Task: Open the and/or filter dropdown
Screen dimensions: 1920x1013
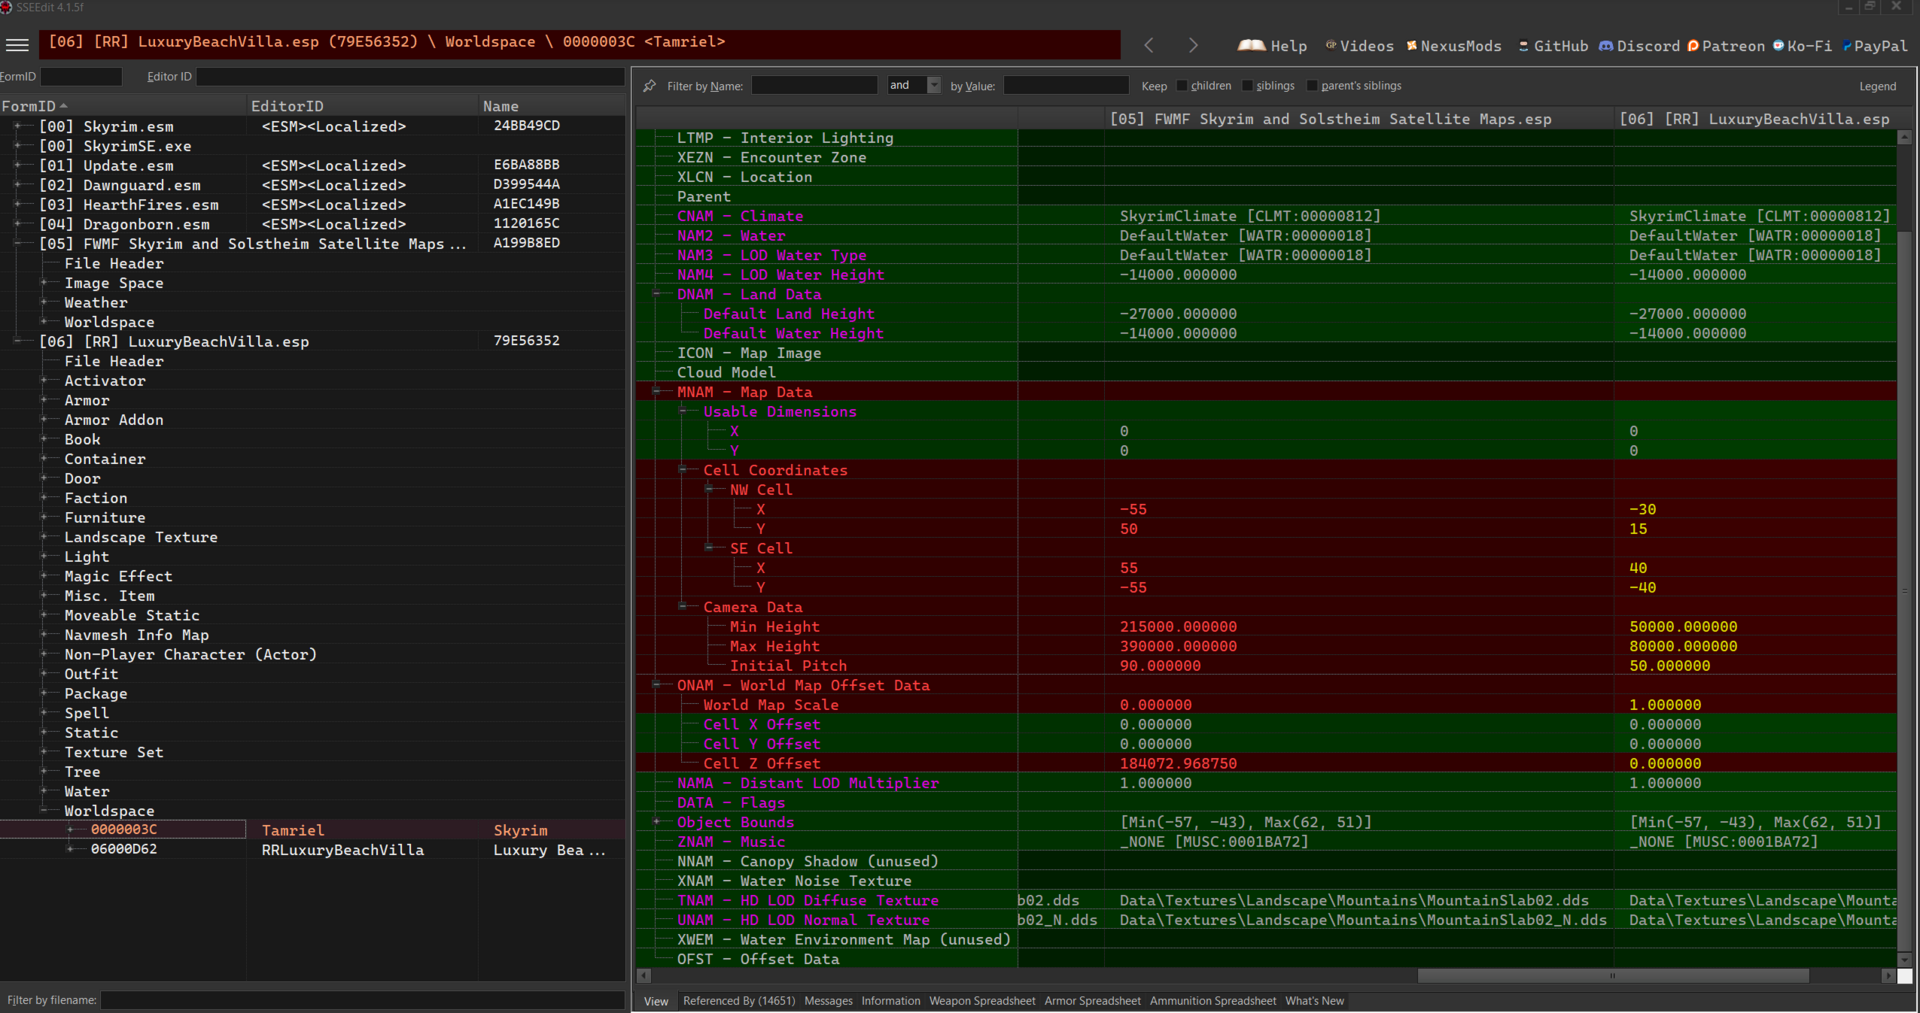Action: click(x=934, y=85)
